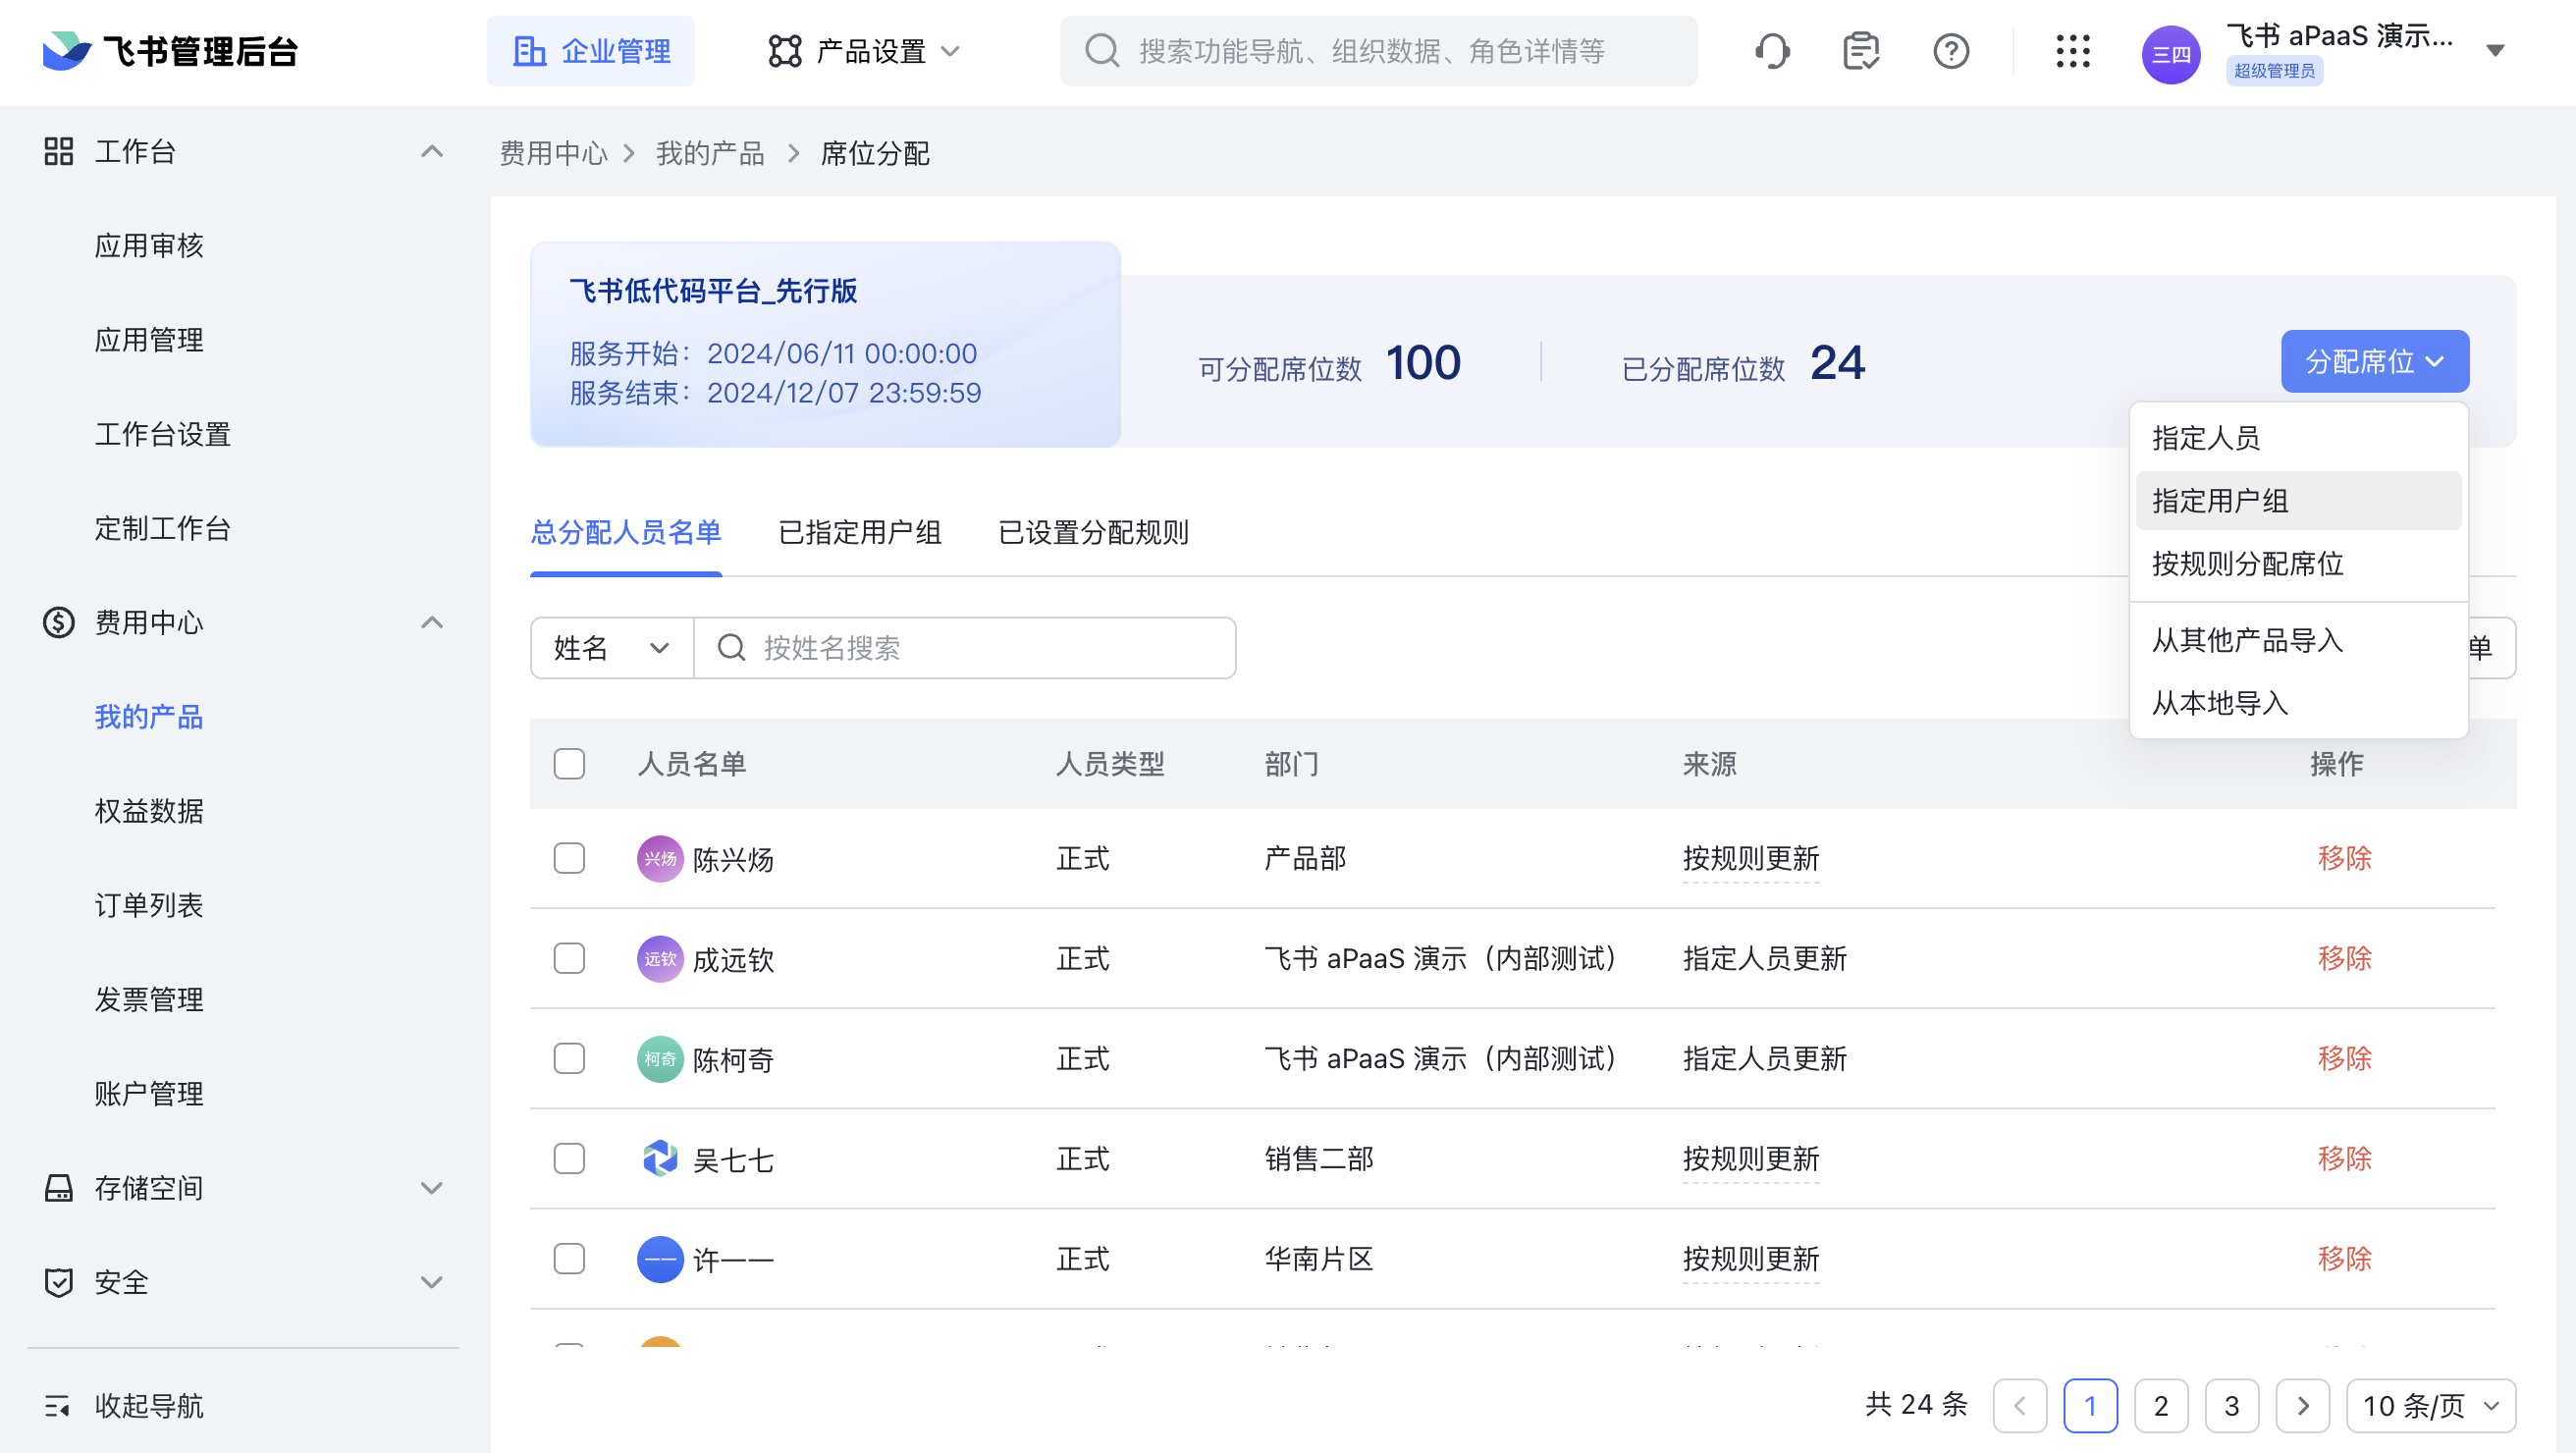
Task: Click 费用中心 in breadcrumb
Action: (554, 153)
